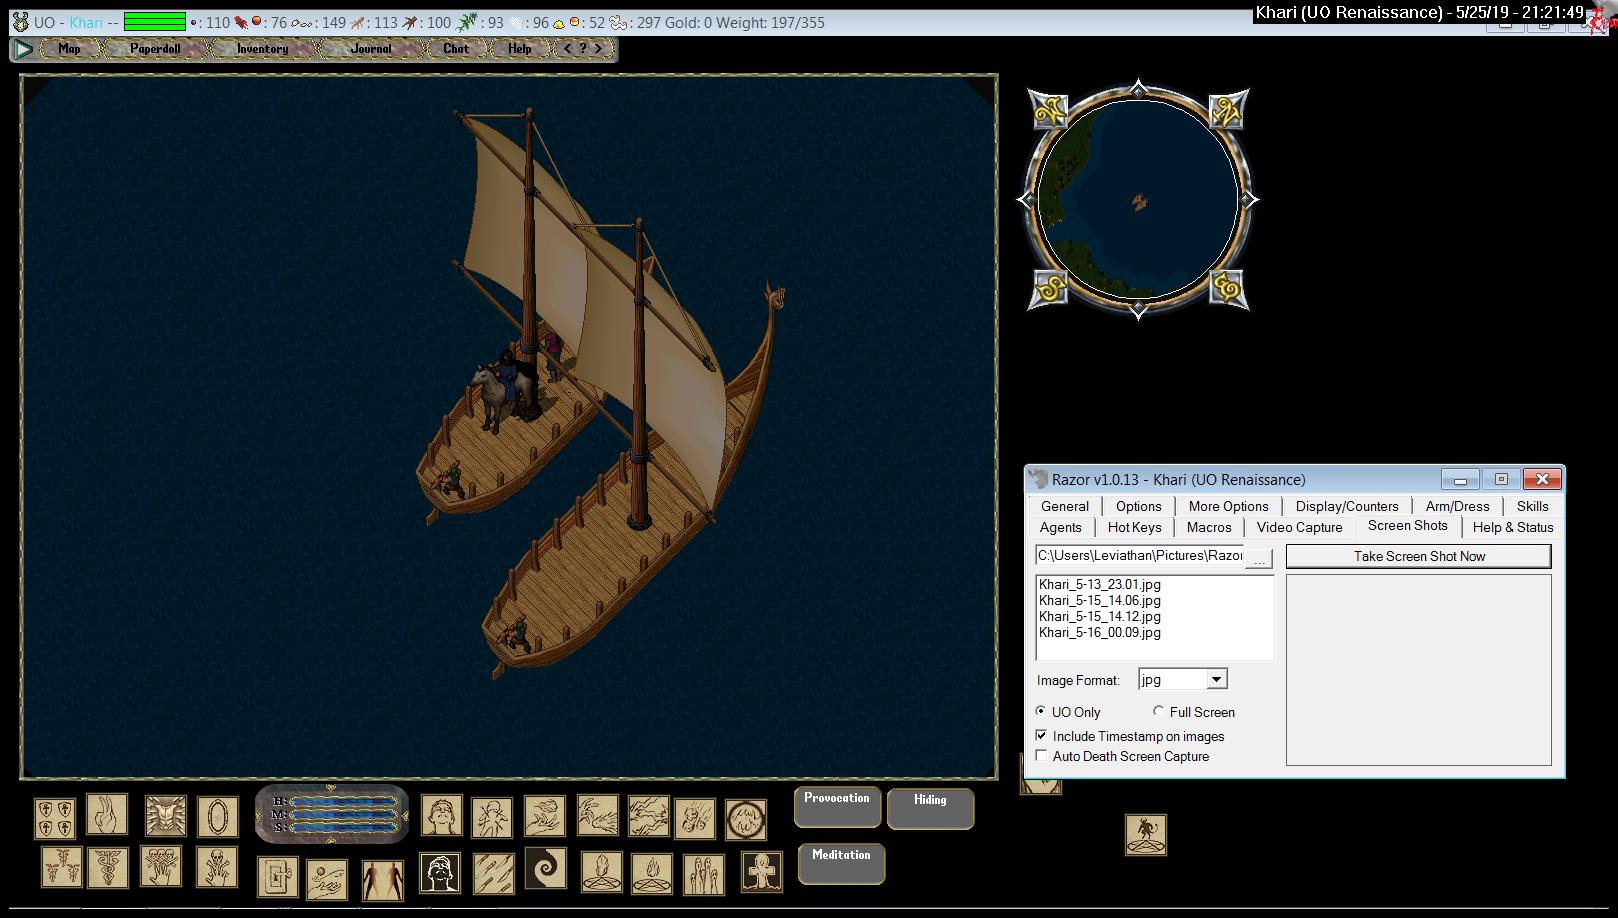Select the Full Screen radio button
The width and height of the screenshot is (1618, 918).
pyautogui.click(x=1158, y=712)
